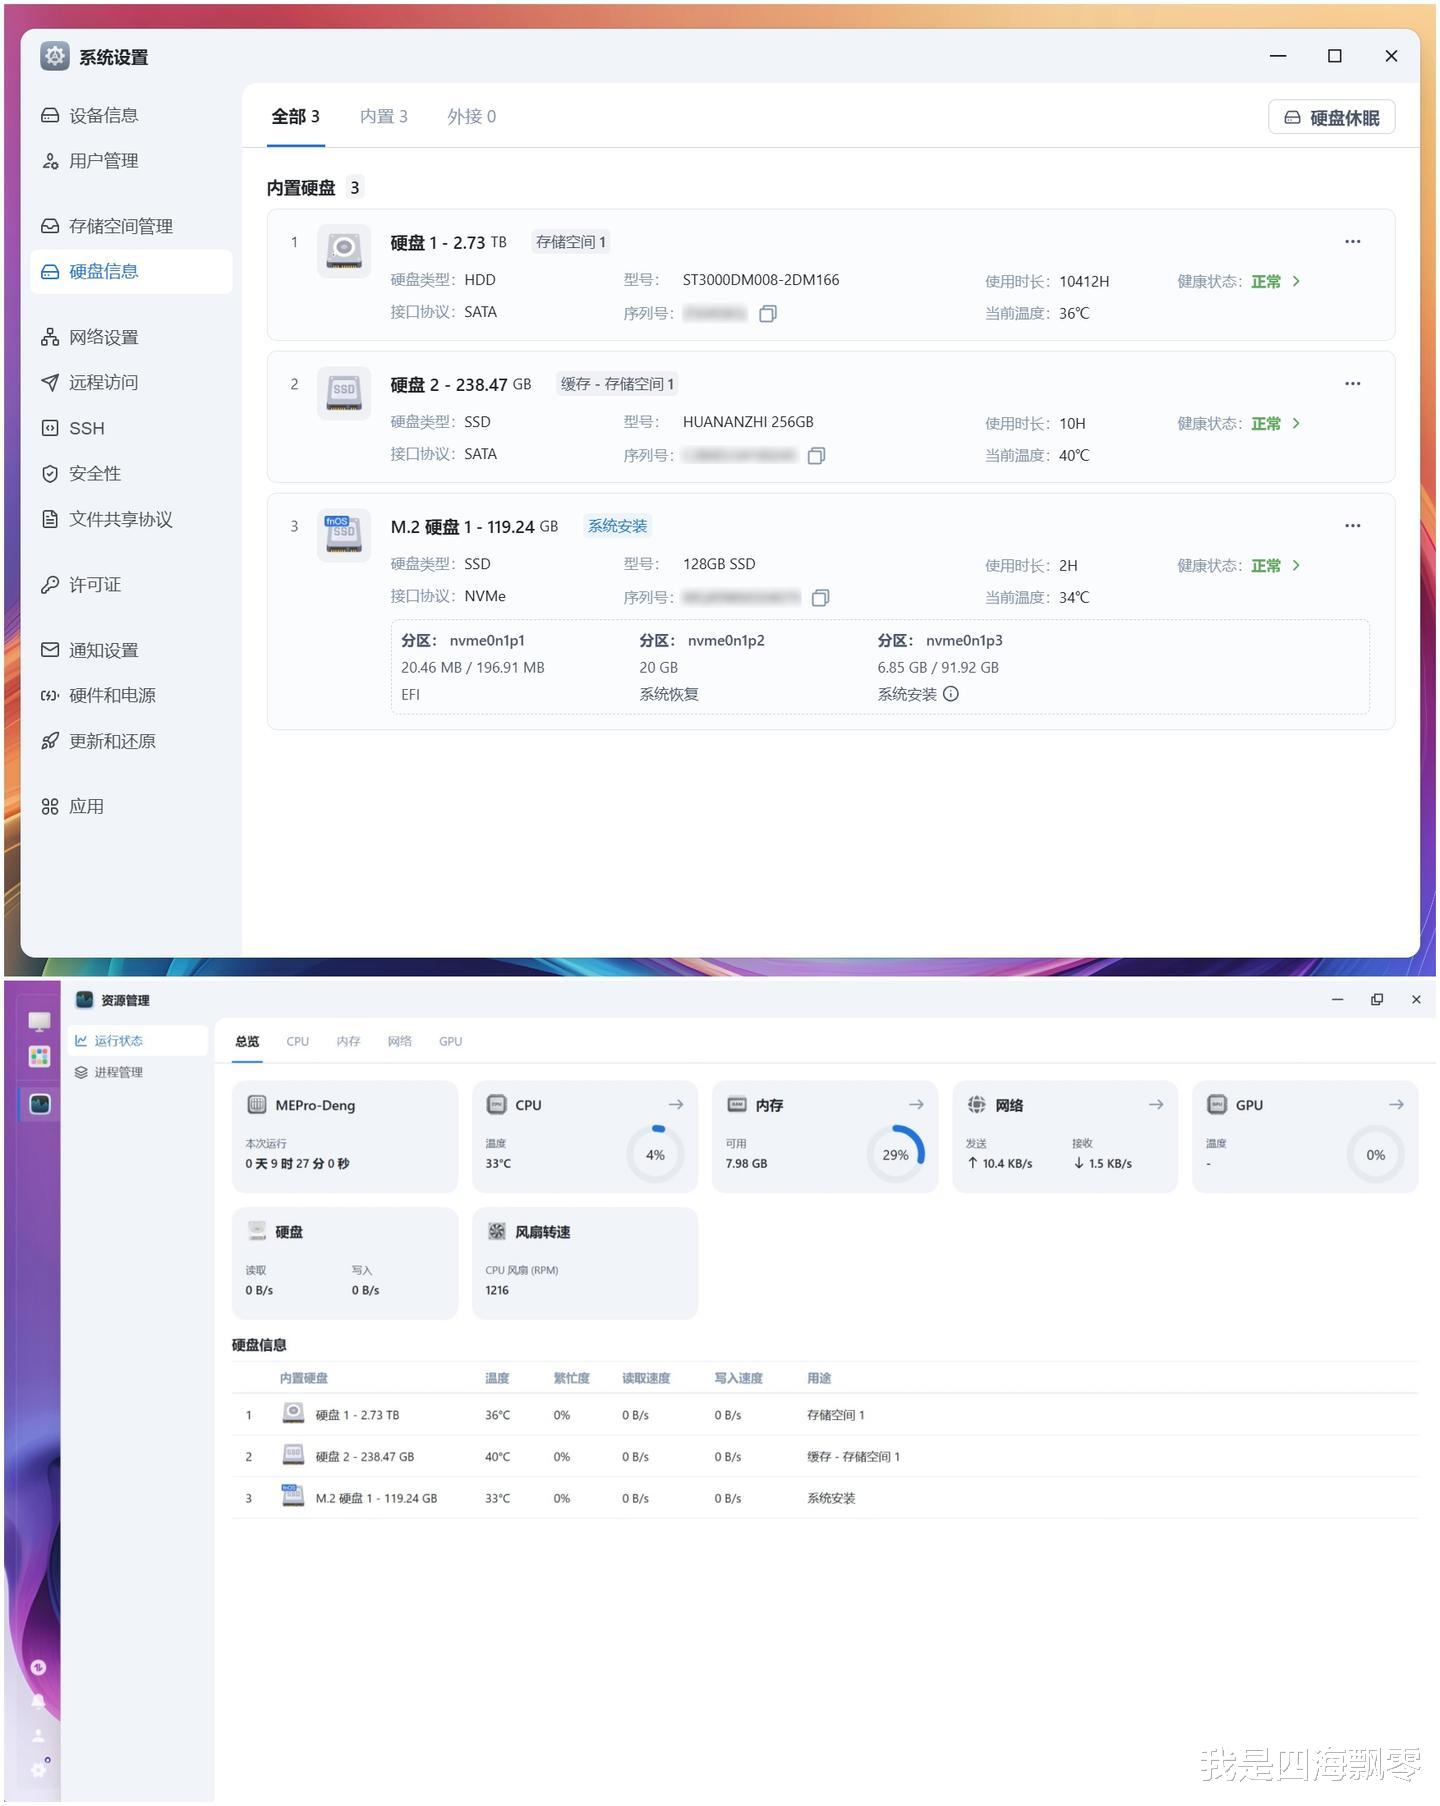Copy serial number of M.2 硬盘 1

[x=820, y=598]
